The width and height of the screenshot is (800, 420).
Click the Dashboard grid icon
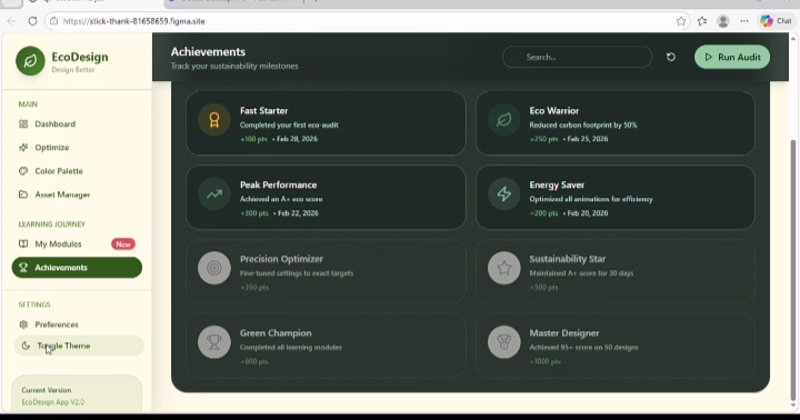pyautogui.click(x=23, y=124)
